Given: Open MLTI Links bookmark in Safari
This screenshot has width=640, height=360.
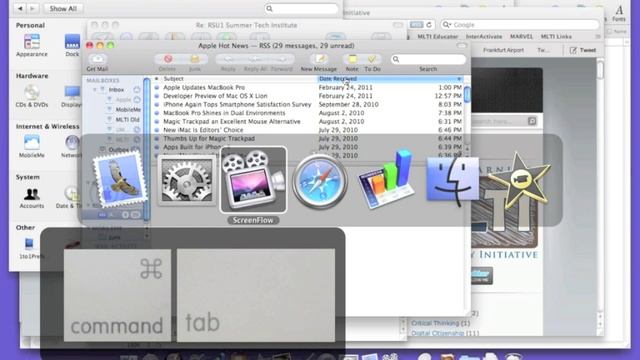Looking at the screenshot, I should point(556,37).
